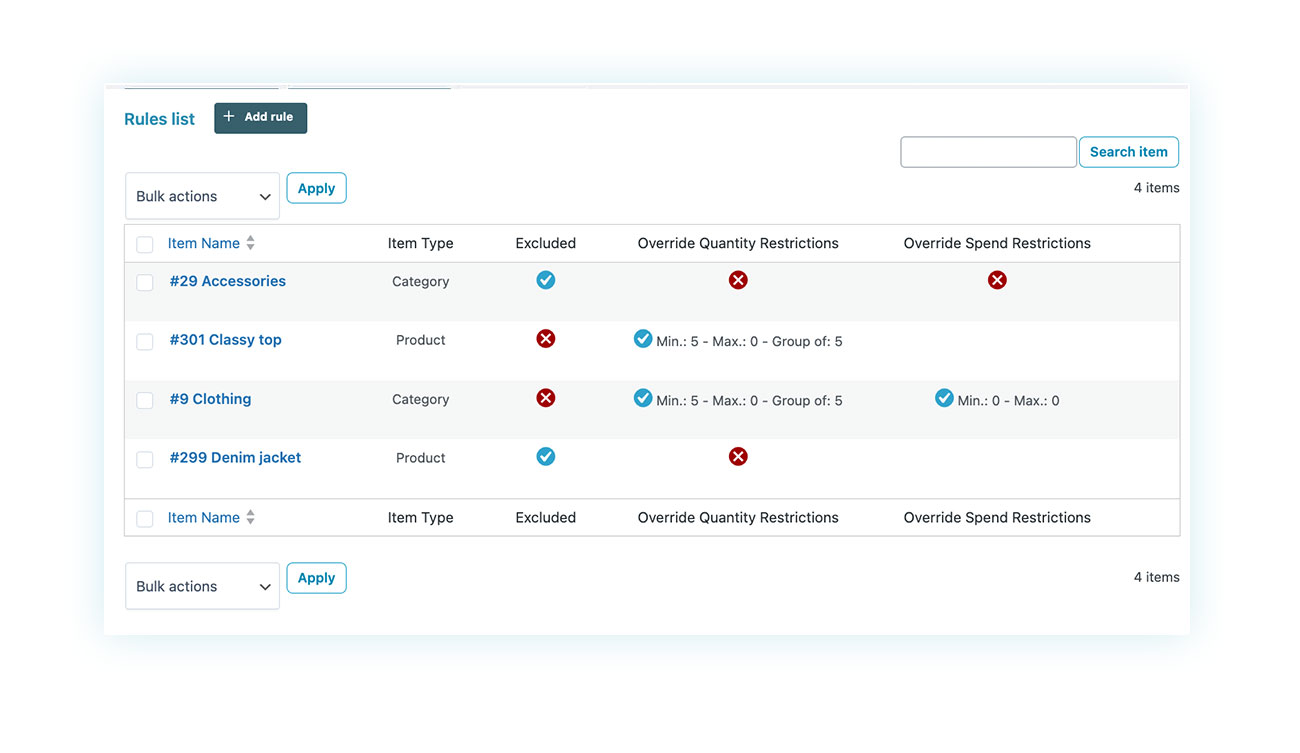Open the bottom Bulk actions dropdown
This screenshot has width=1300, height=753.
click(x=202, y=586)
